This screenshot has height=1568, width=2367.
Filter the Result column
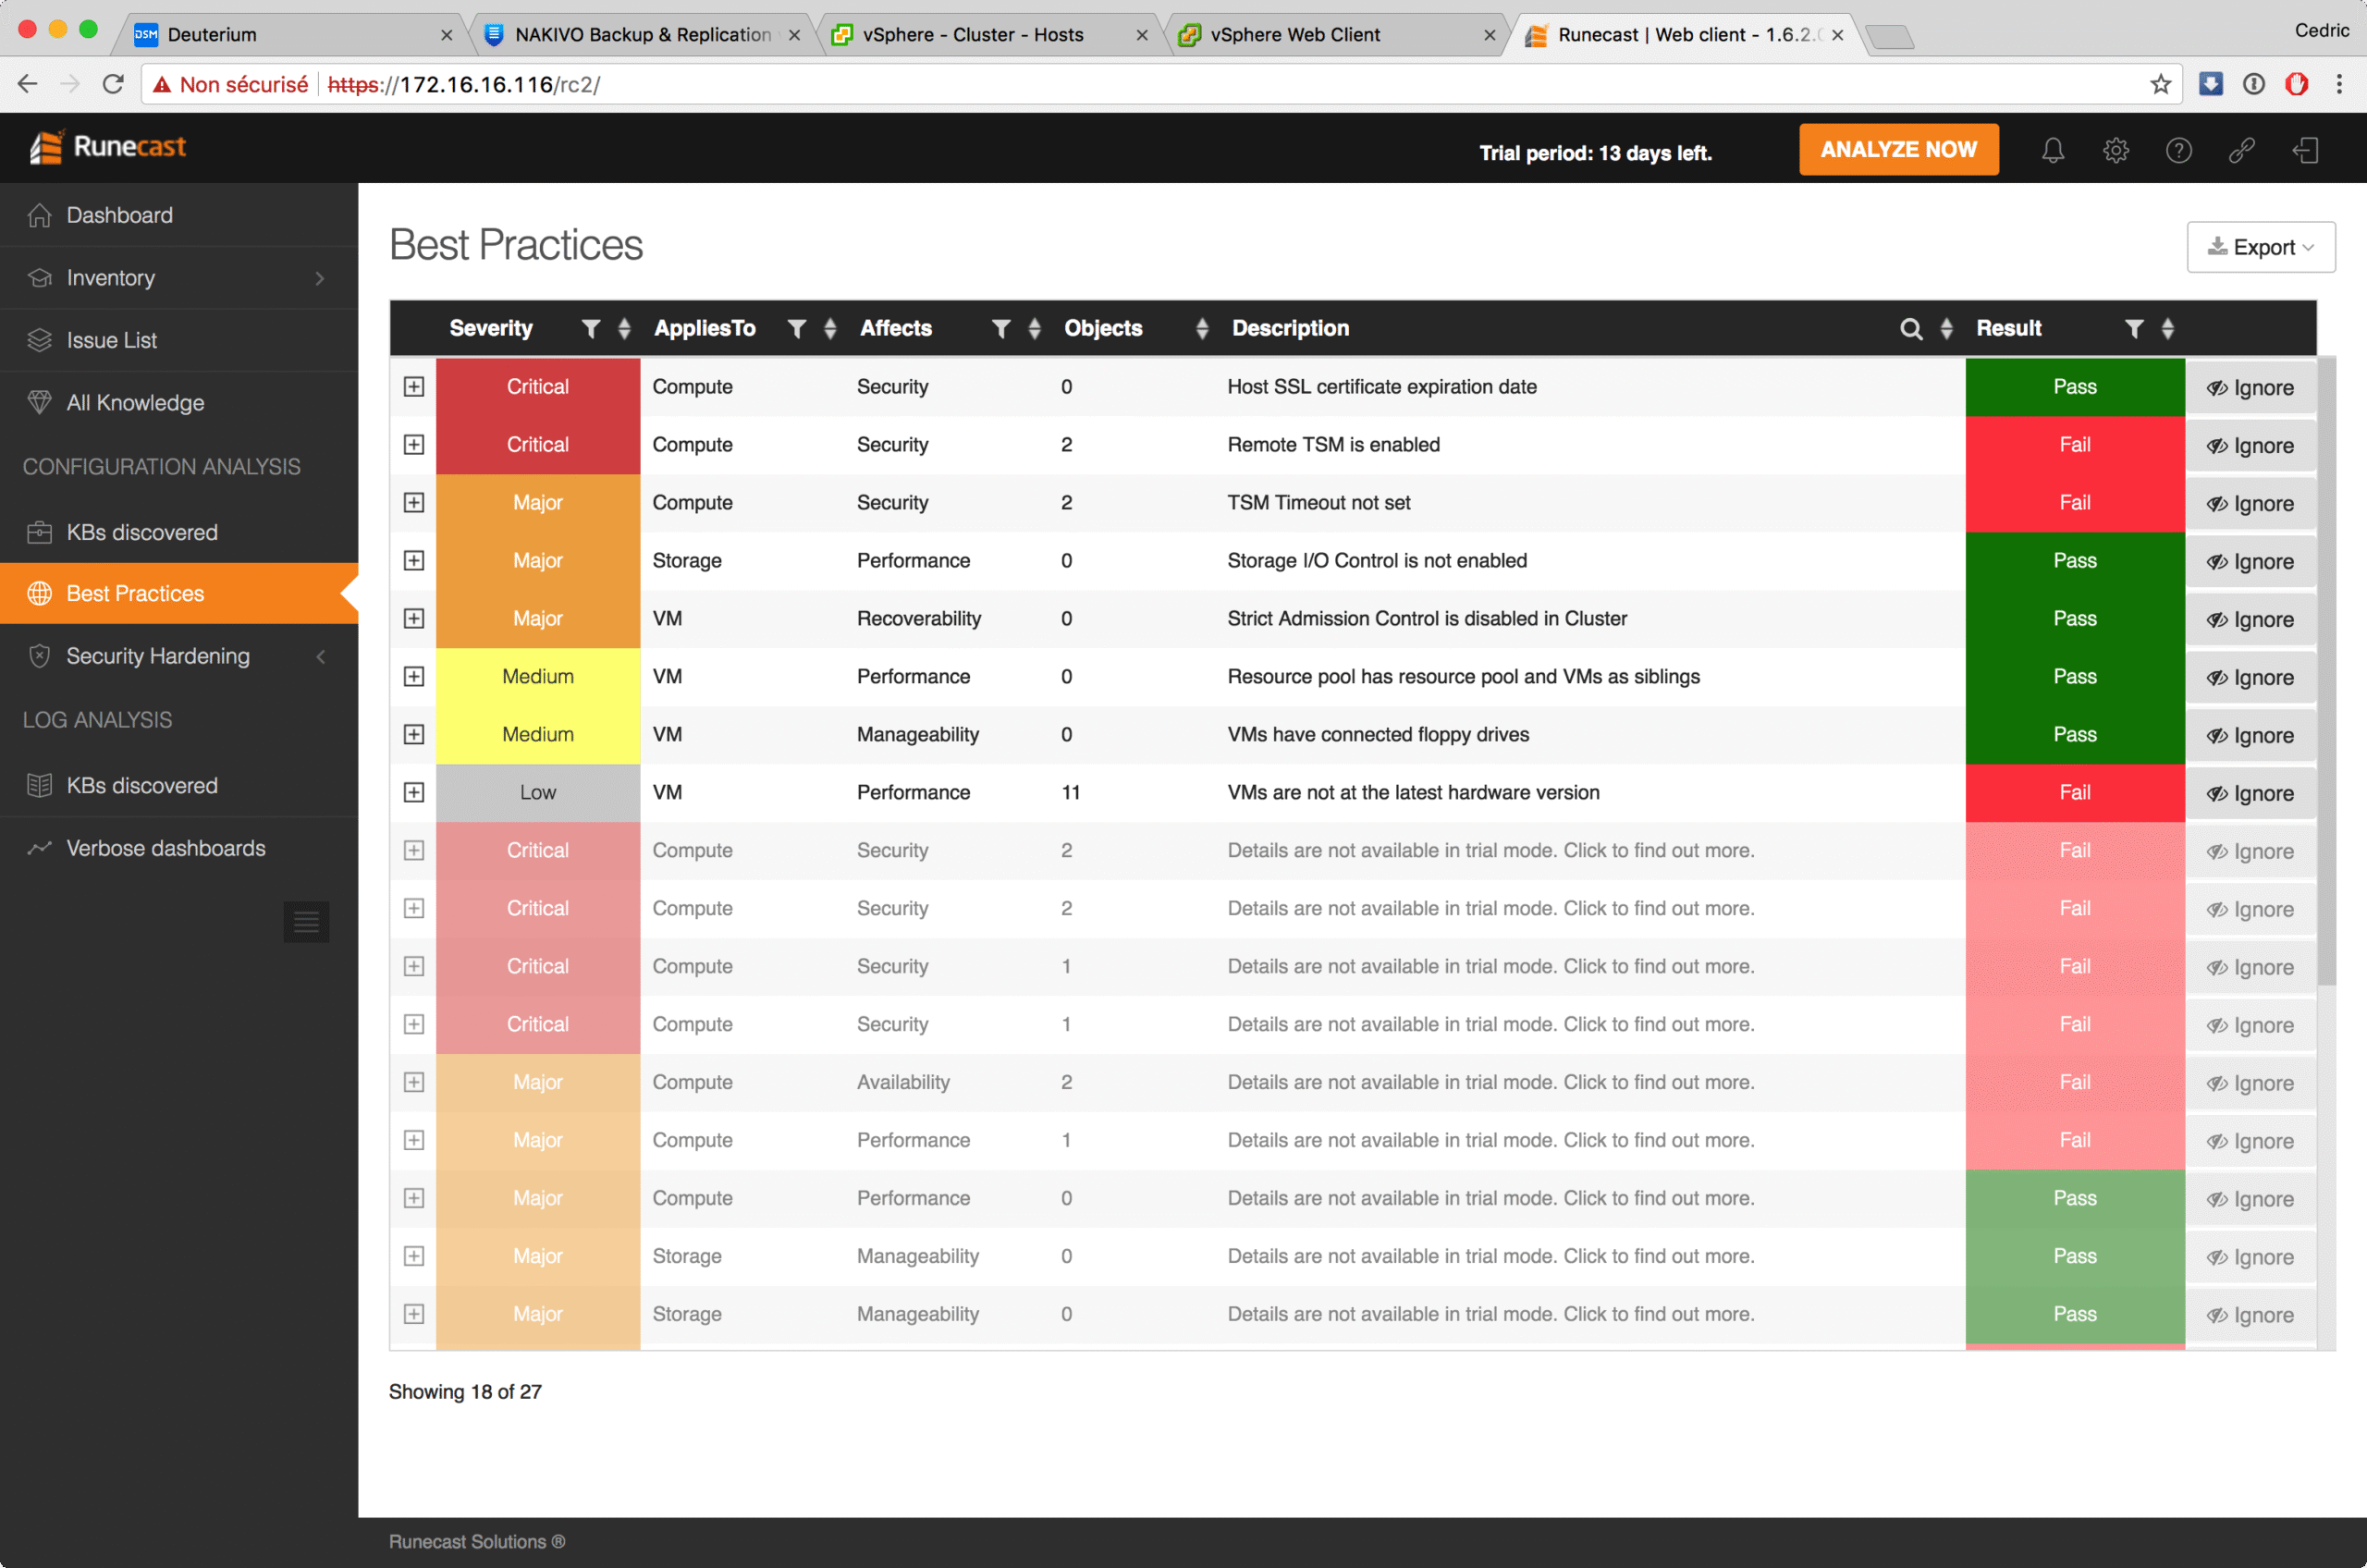2133,329
